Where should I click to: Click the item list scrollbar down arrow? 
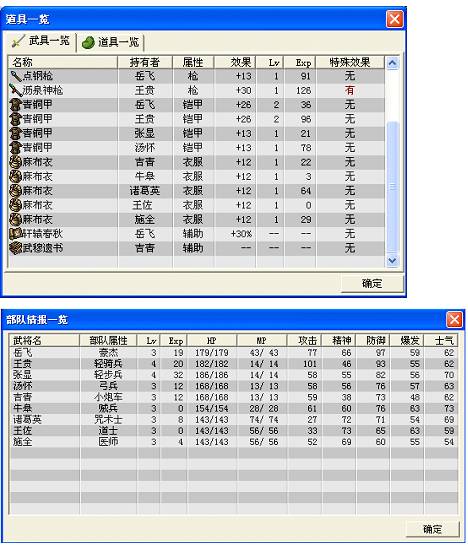392,261
